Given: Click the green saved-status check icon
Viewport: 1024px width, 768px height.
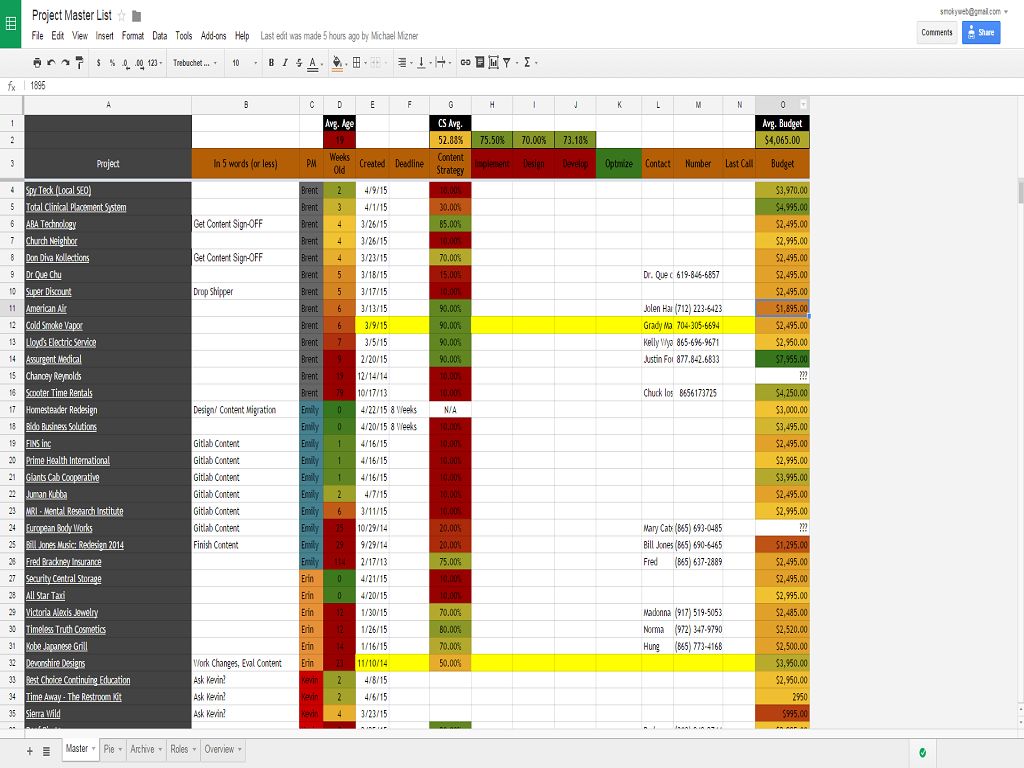Looking at the screenshot, I should tap(922, 752).
